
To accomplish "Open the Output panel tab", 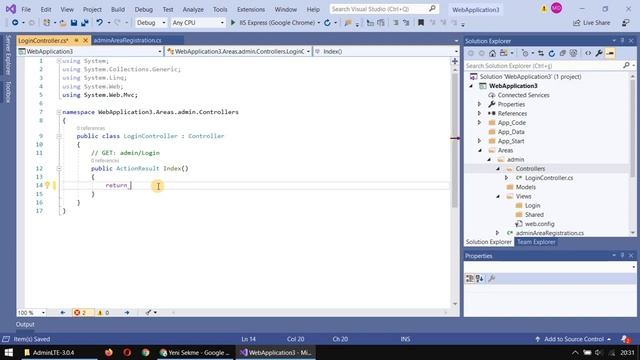I will coord(25,324).
